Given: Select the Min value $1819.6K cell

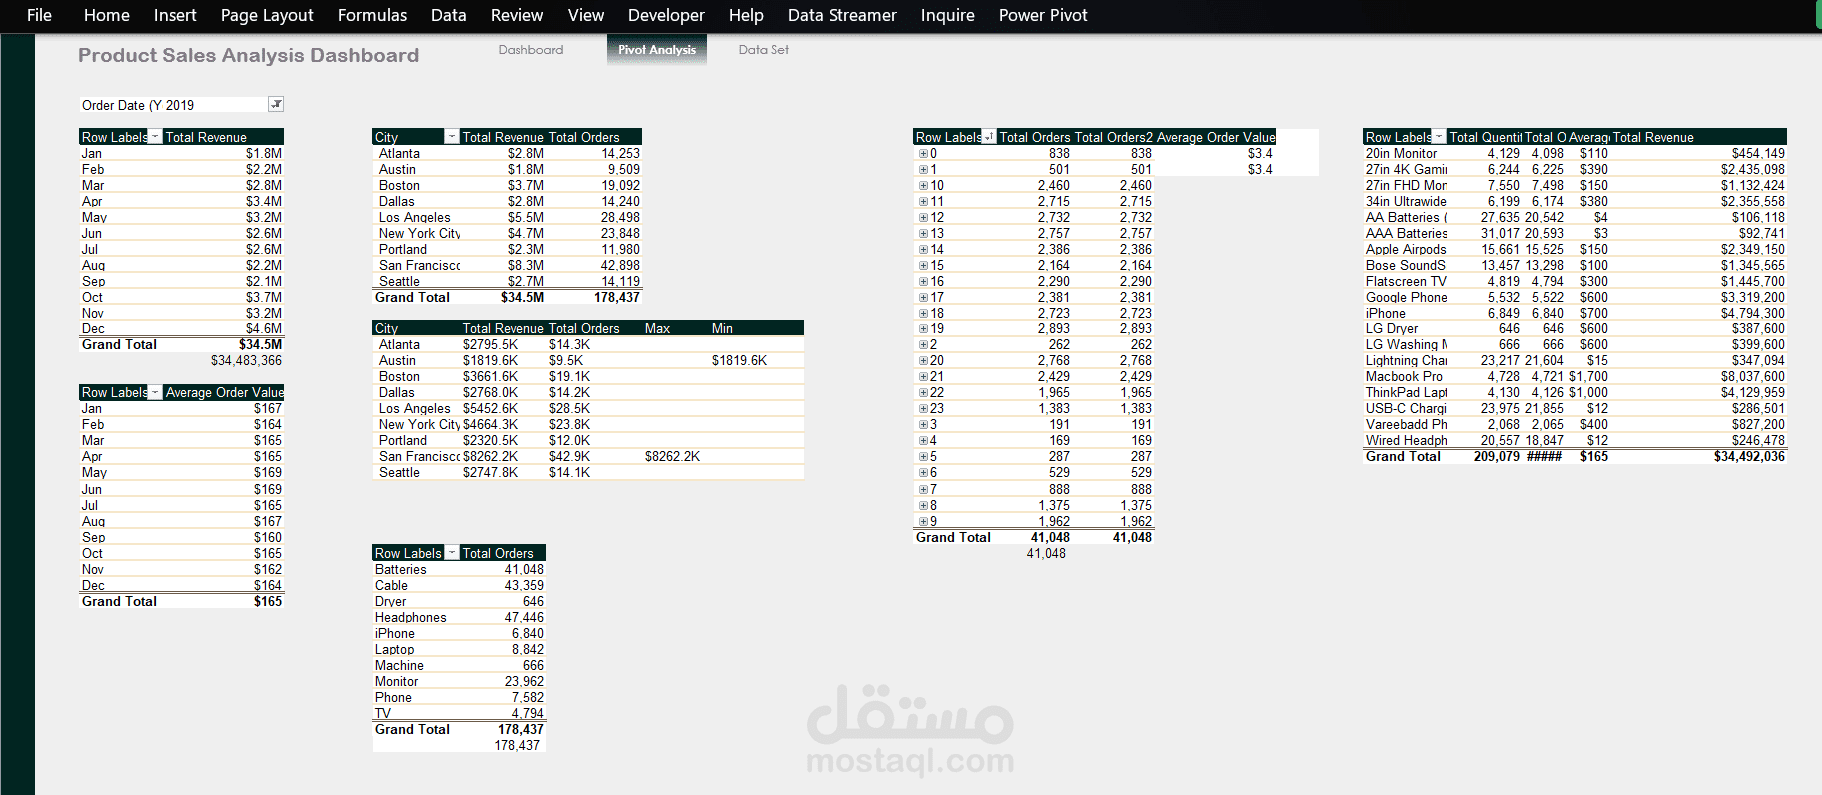Looking at the screenshot, I should click(739, 361).
